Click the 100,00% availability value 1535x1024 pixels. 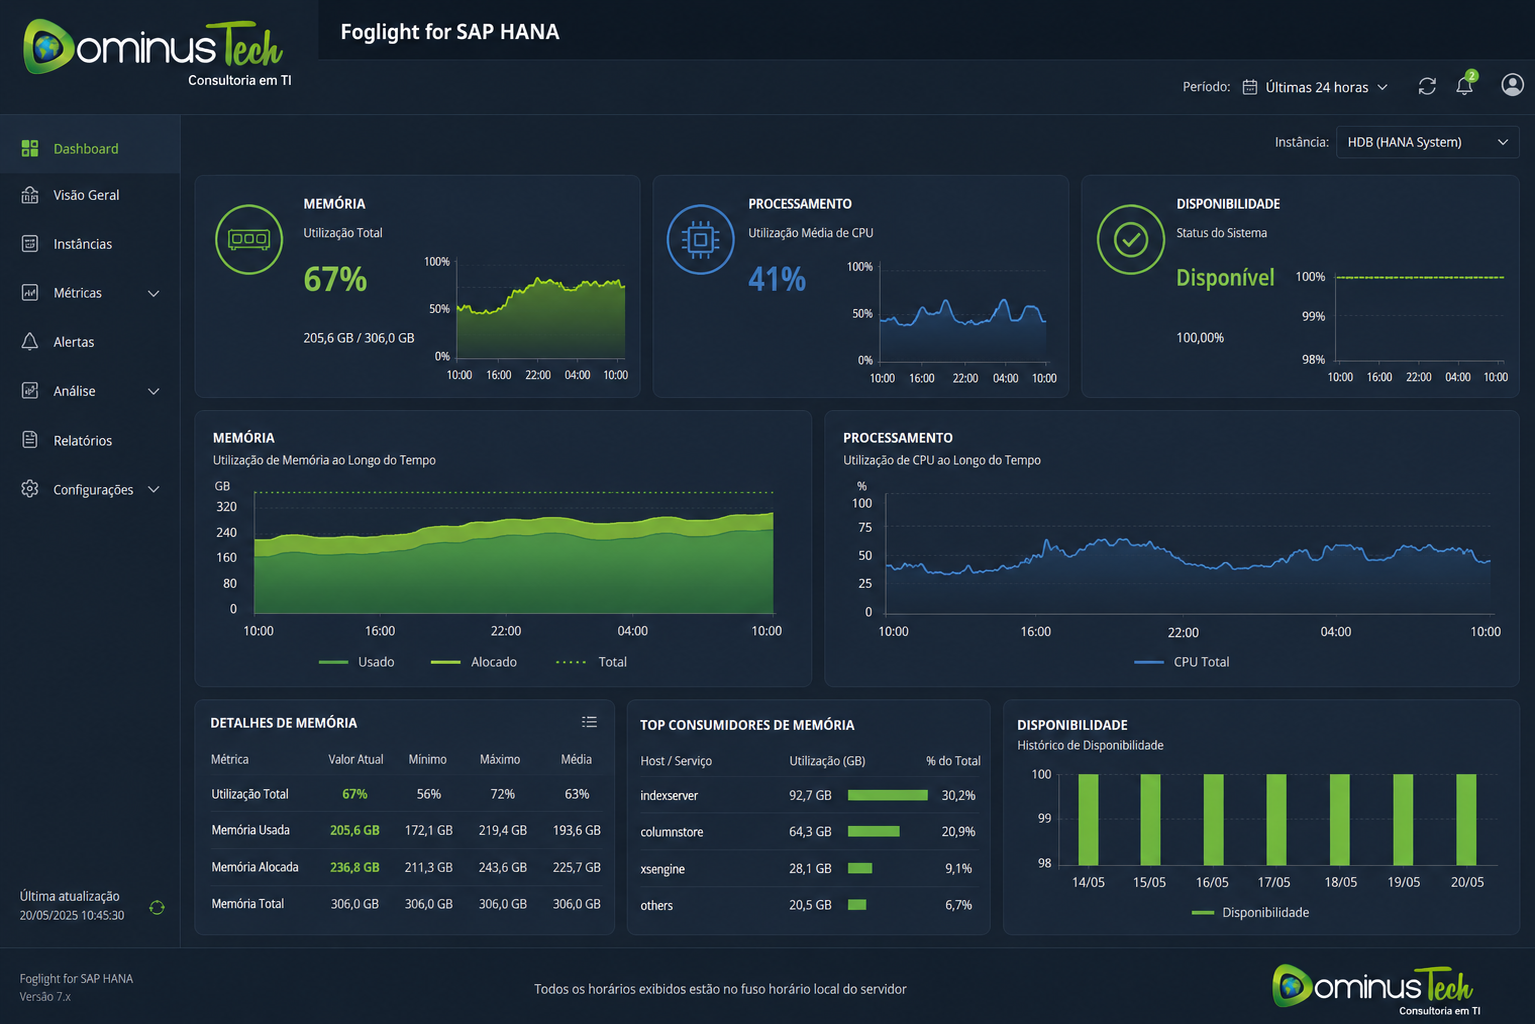point(1200,338)
